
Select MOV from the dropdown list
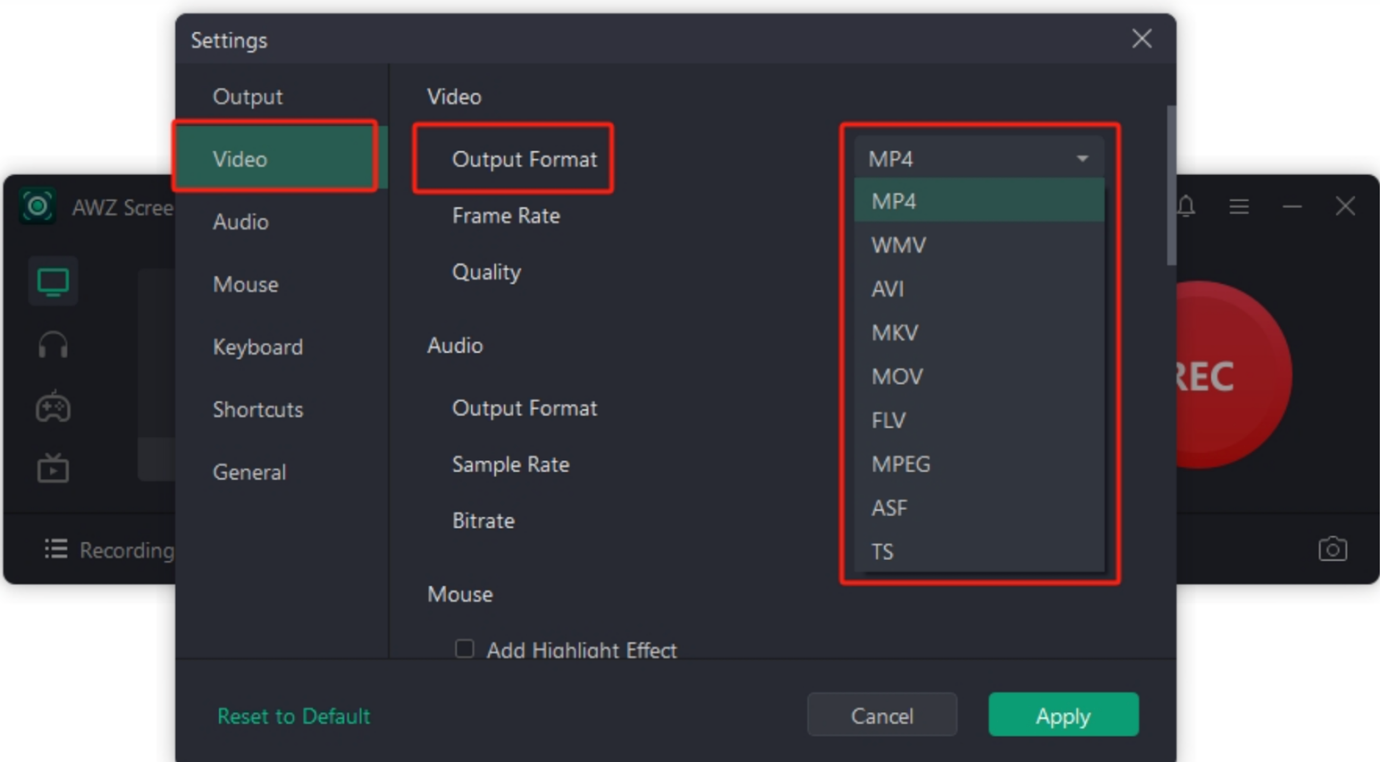click(x=898, y=376)
